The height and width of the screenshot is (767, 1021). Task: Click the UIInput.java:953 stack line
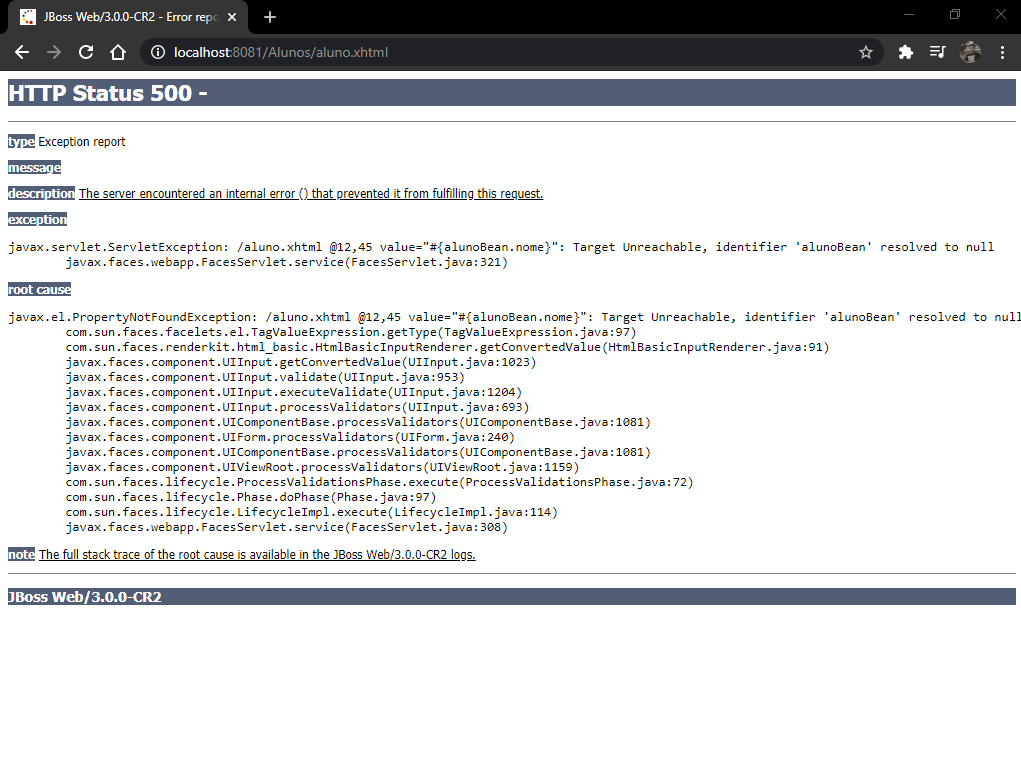tap(264, 377)
